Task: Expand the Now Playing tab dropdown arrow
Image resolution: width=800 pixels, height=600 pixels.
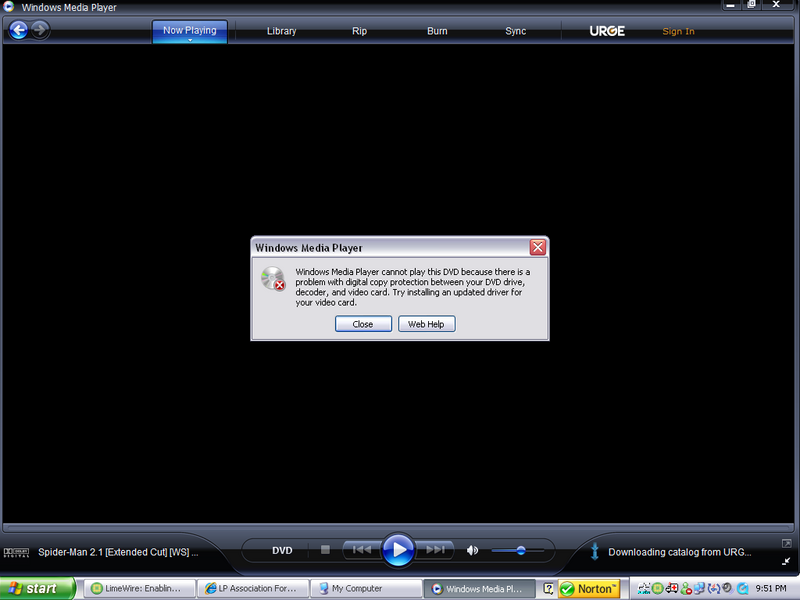Action: coord(190,40)
